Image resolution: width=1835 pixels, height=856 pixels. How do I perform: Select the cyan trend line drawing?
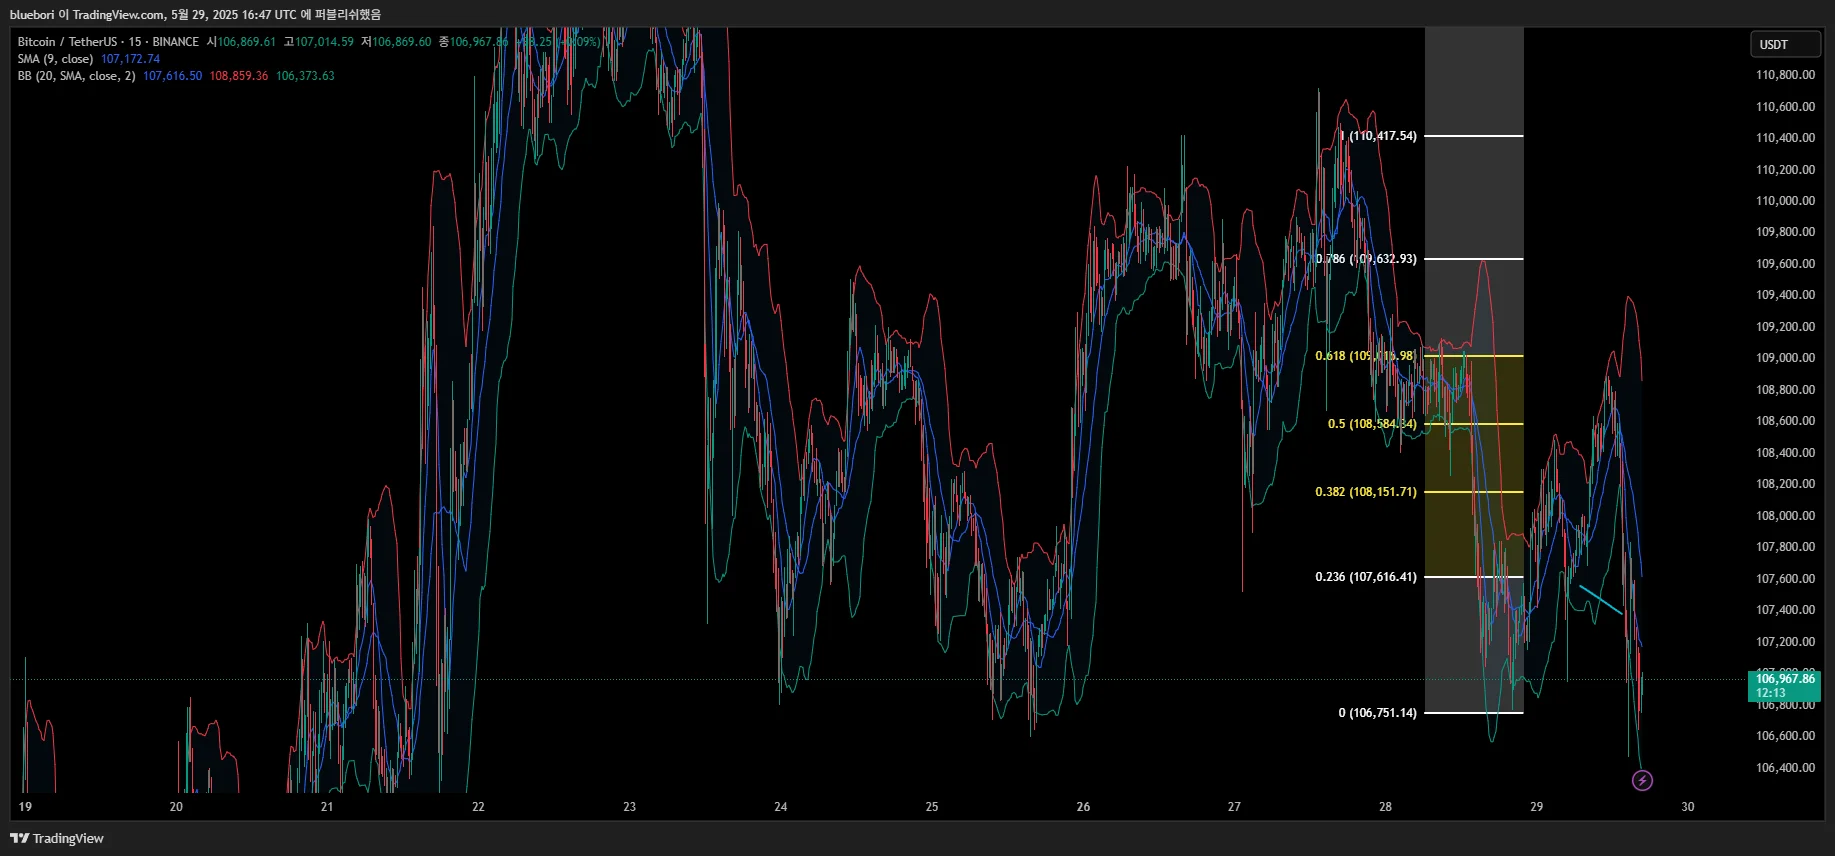1600,599
